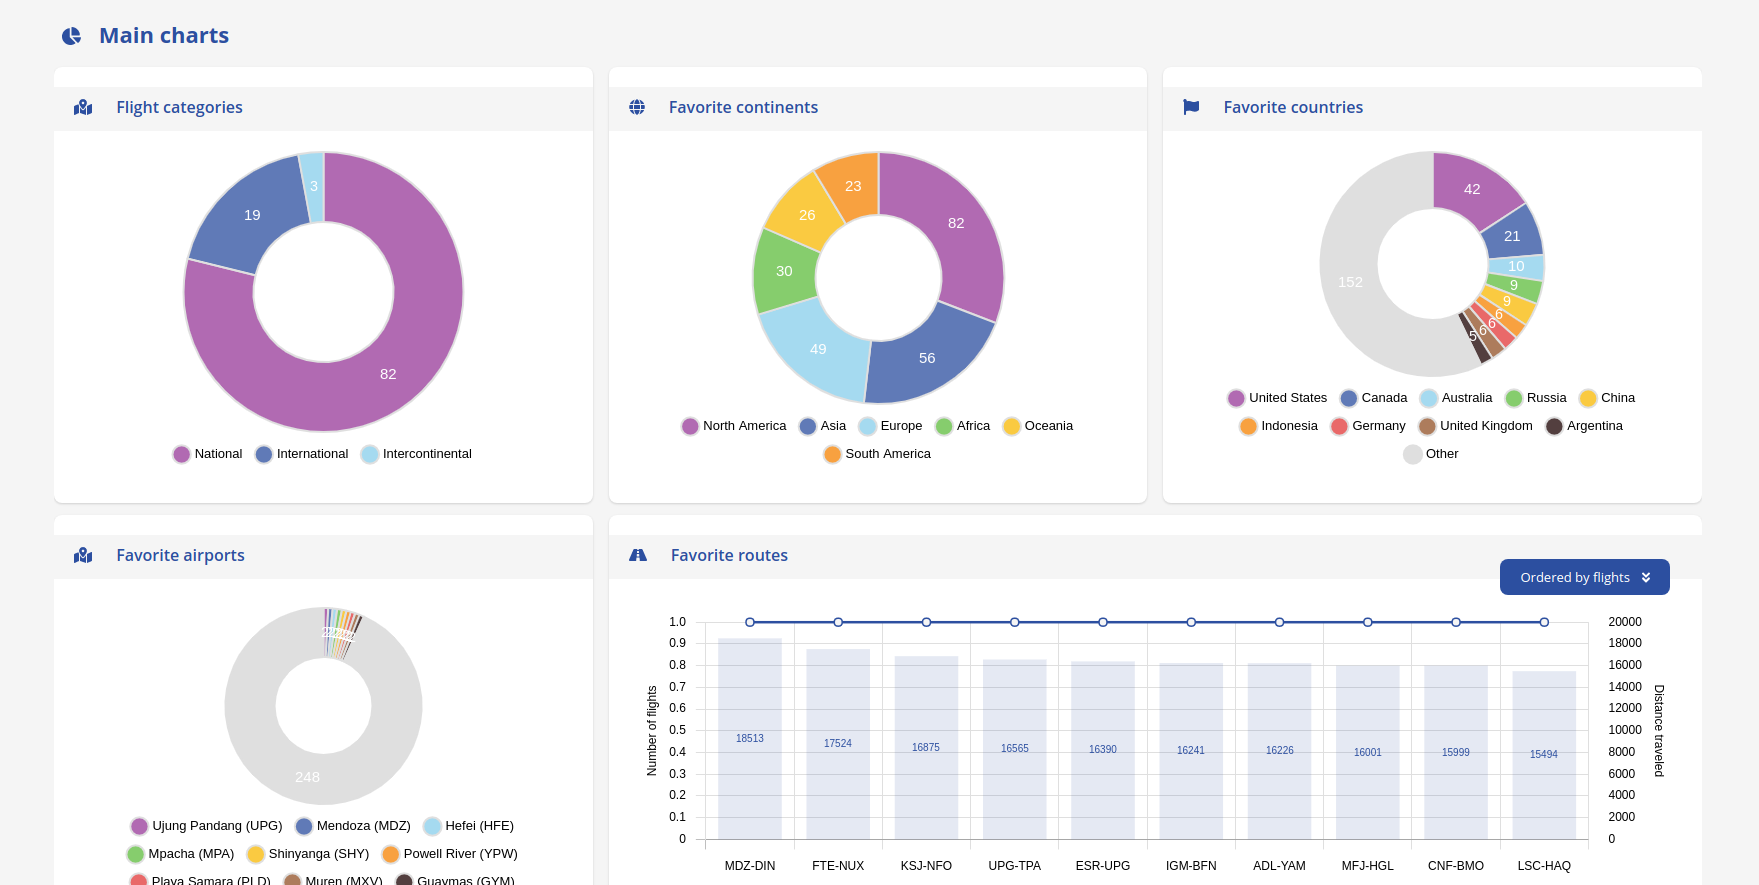
Task: Hide the Other countries legend entry
Action: coord(1431,454)
